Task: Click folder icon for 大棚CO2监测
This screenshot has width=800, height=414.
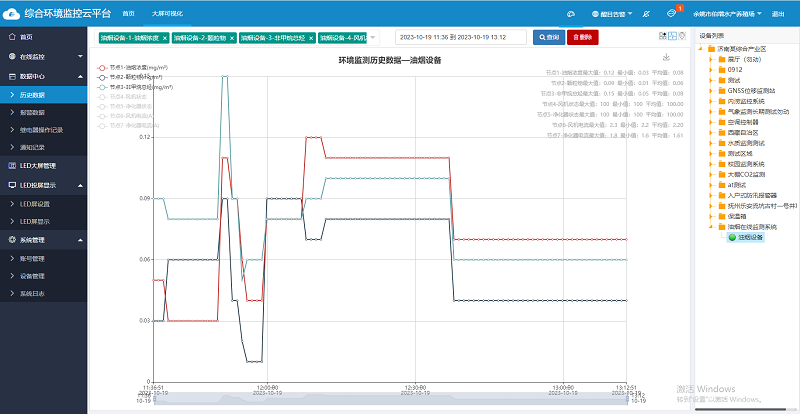Action: 721,174
